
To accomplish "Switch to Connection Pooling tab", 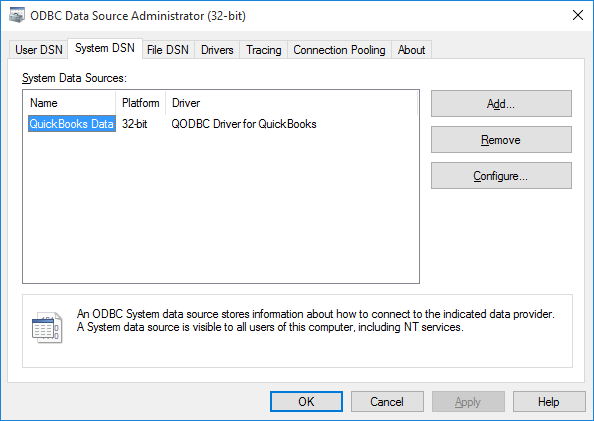I will click(339, 50).
